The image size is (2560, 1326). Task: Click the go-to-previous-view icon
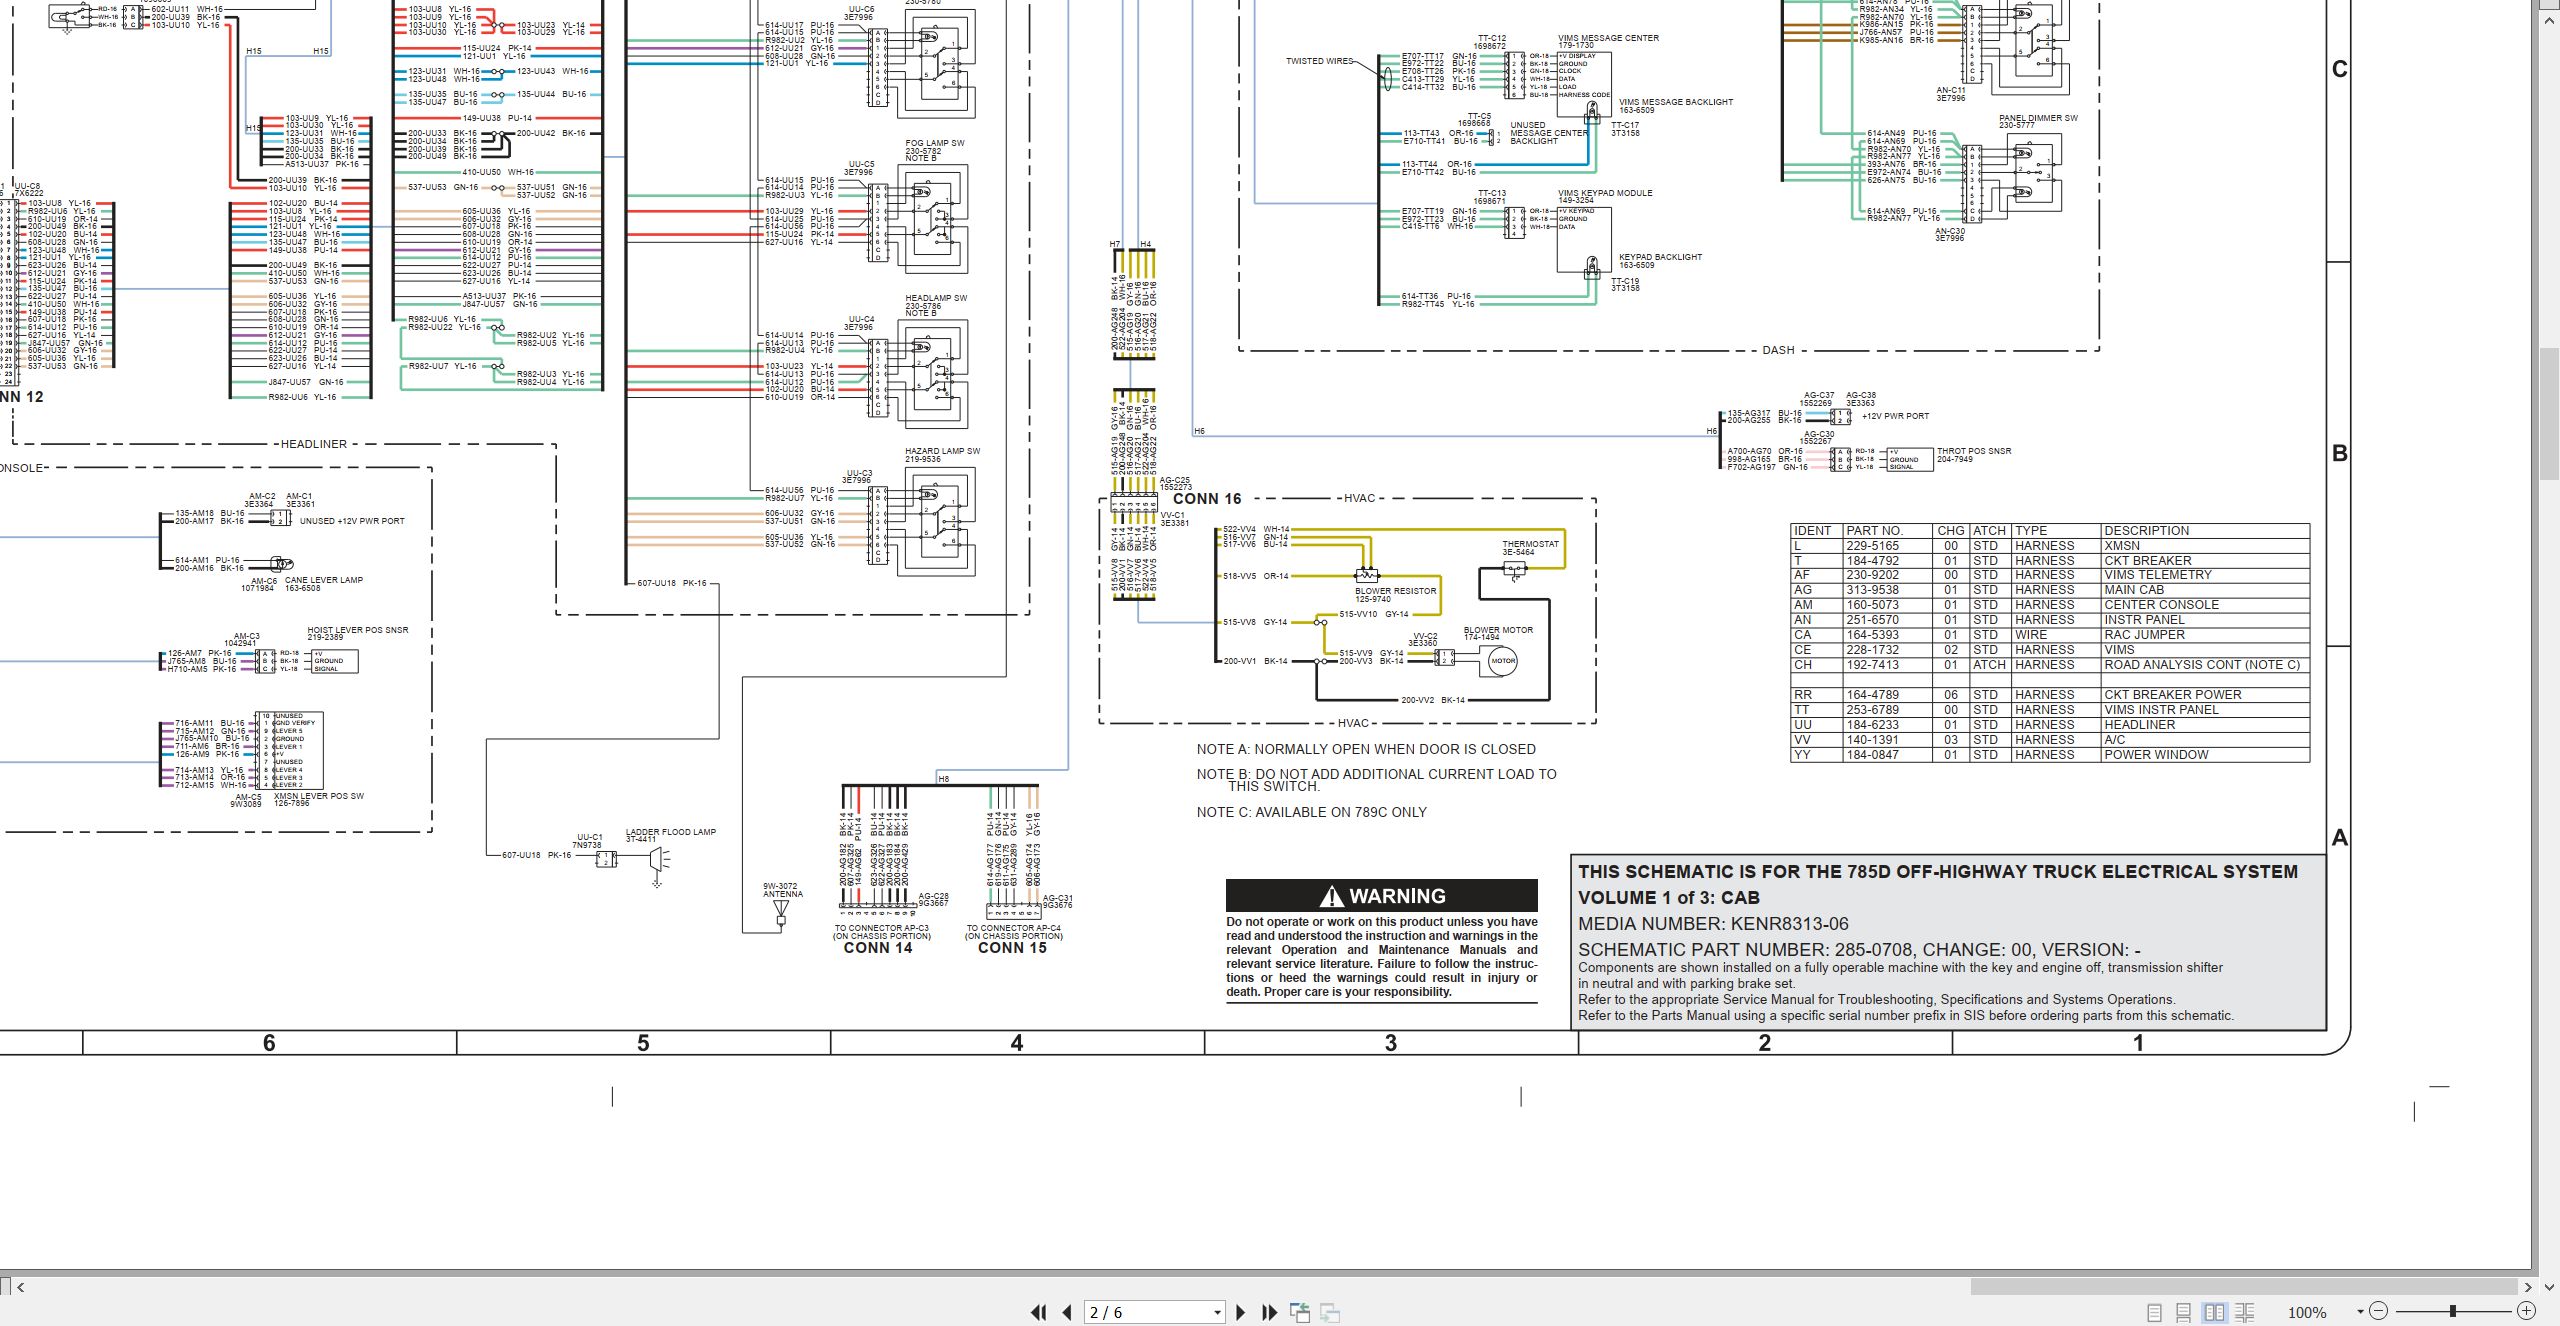(1300, 1312)
